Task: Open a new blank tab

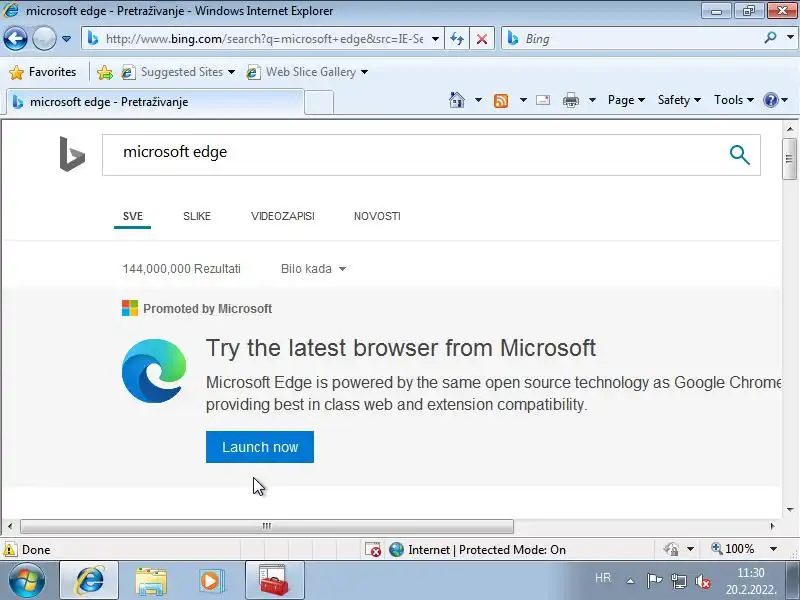Action: click(x=319, y=102)
